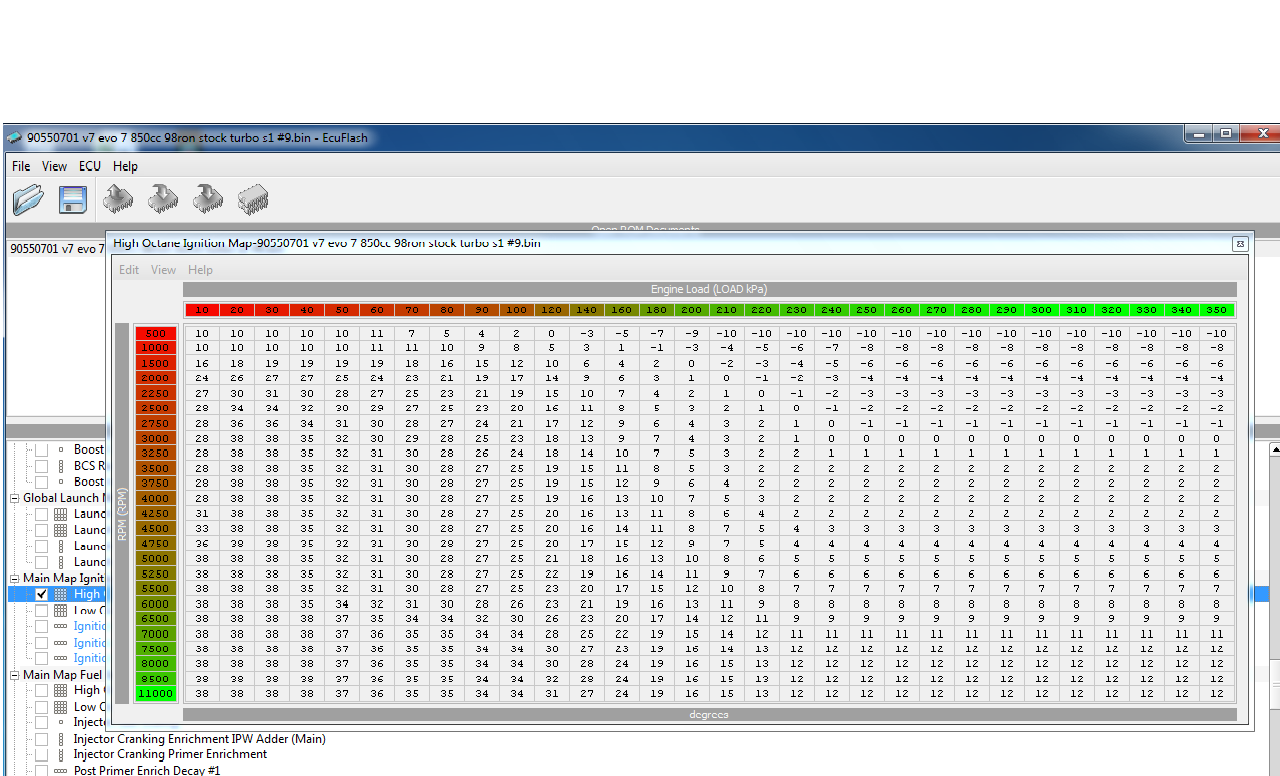1280x776 pixels.
Task: Check Injector Cranking Enrichment IPW Adder (Main) box
Action: pyautogui.click(x=41, y=738)
